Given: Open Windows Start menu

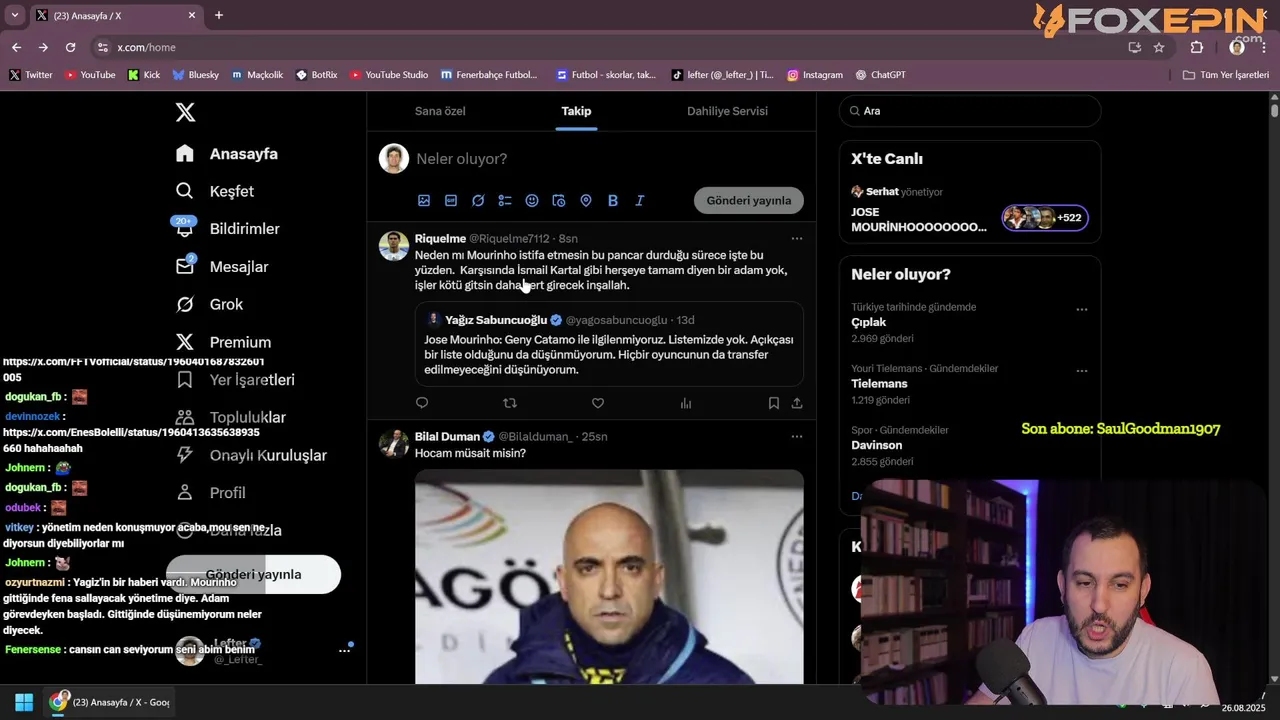Looking at the screenshot, I should (x=24, y=702).
